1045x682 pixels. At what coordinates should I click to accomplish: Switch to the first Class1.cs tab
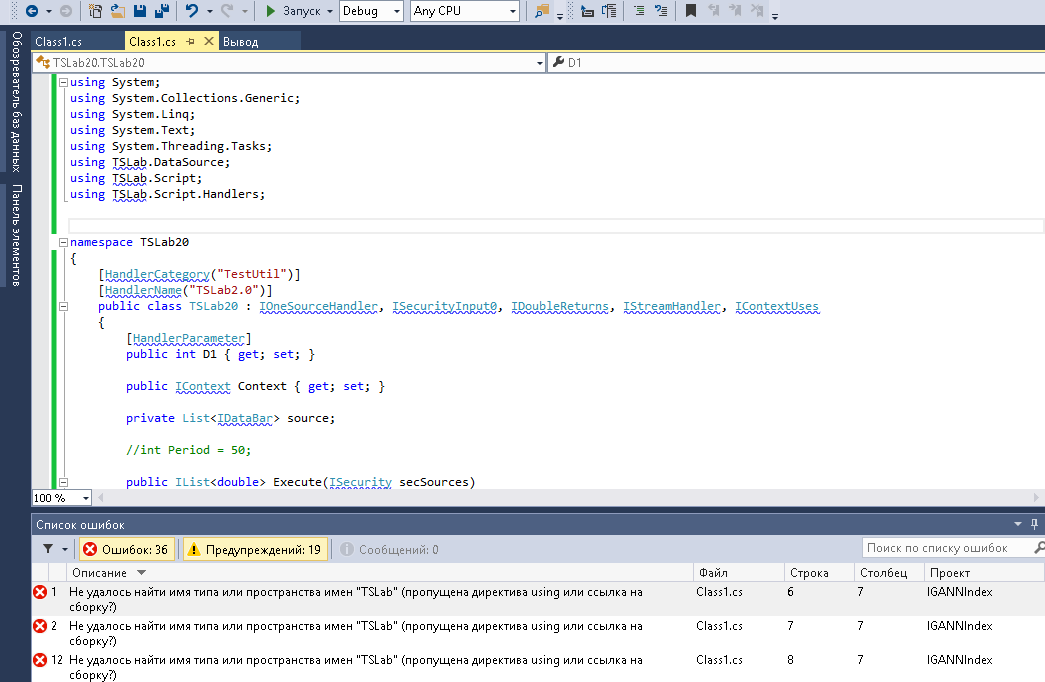[58, 42]
